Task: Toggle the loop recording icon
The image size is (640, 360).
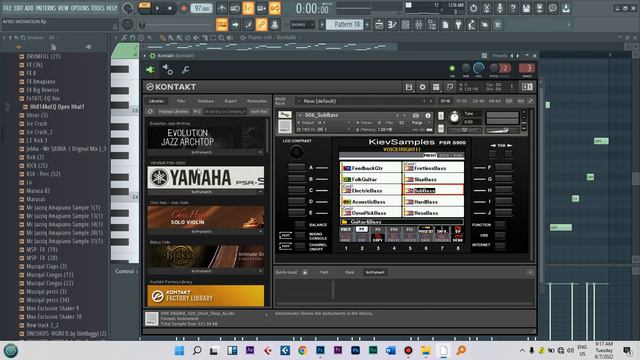Action: click(275, 8)
